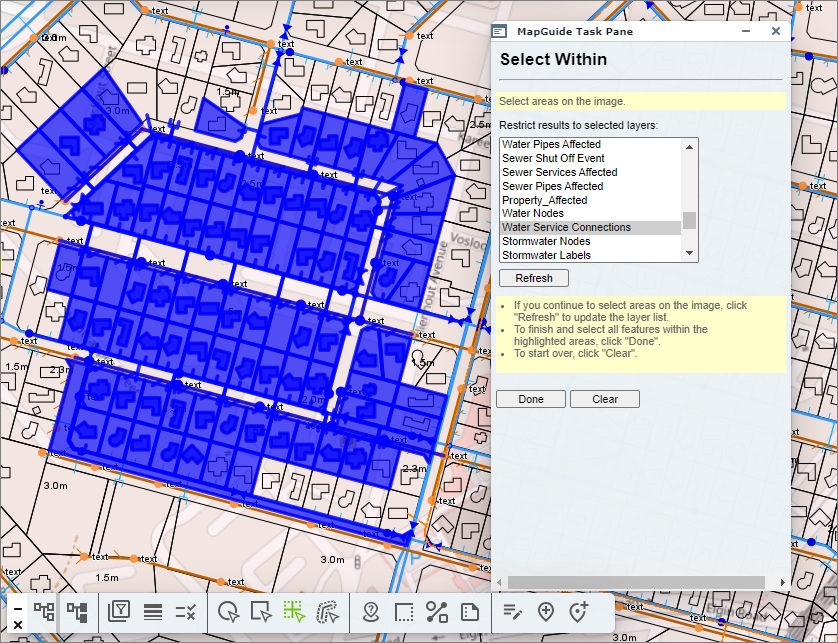This screenshot has height=643, width=838.
Task: Collapse the bottom toolbar using minus button
Action: [x=17, y=607]
